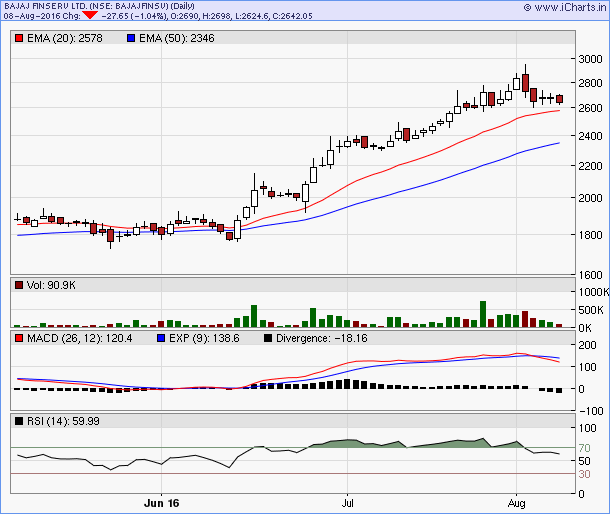Click the tallest green volume bar in late July
610x514 pixels.
pos(483,314)
